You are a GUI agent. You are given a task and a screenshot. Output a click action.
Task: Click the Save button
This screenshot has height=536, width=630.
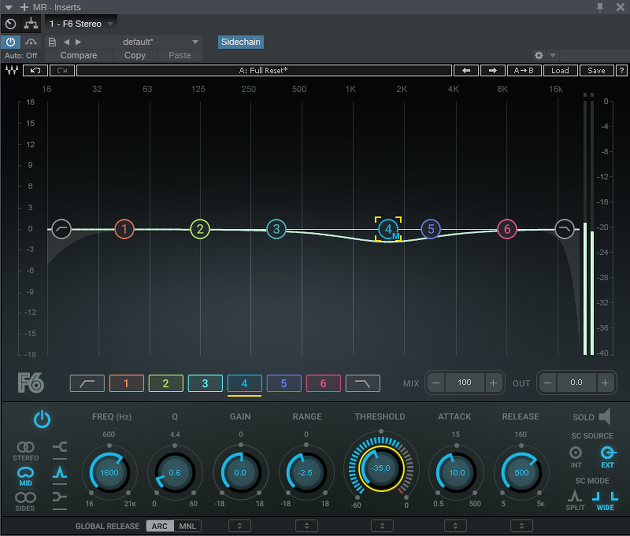[x=596, y=71]
